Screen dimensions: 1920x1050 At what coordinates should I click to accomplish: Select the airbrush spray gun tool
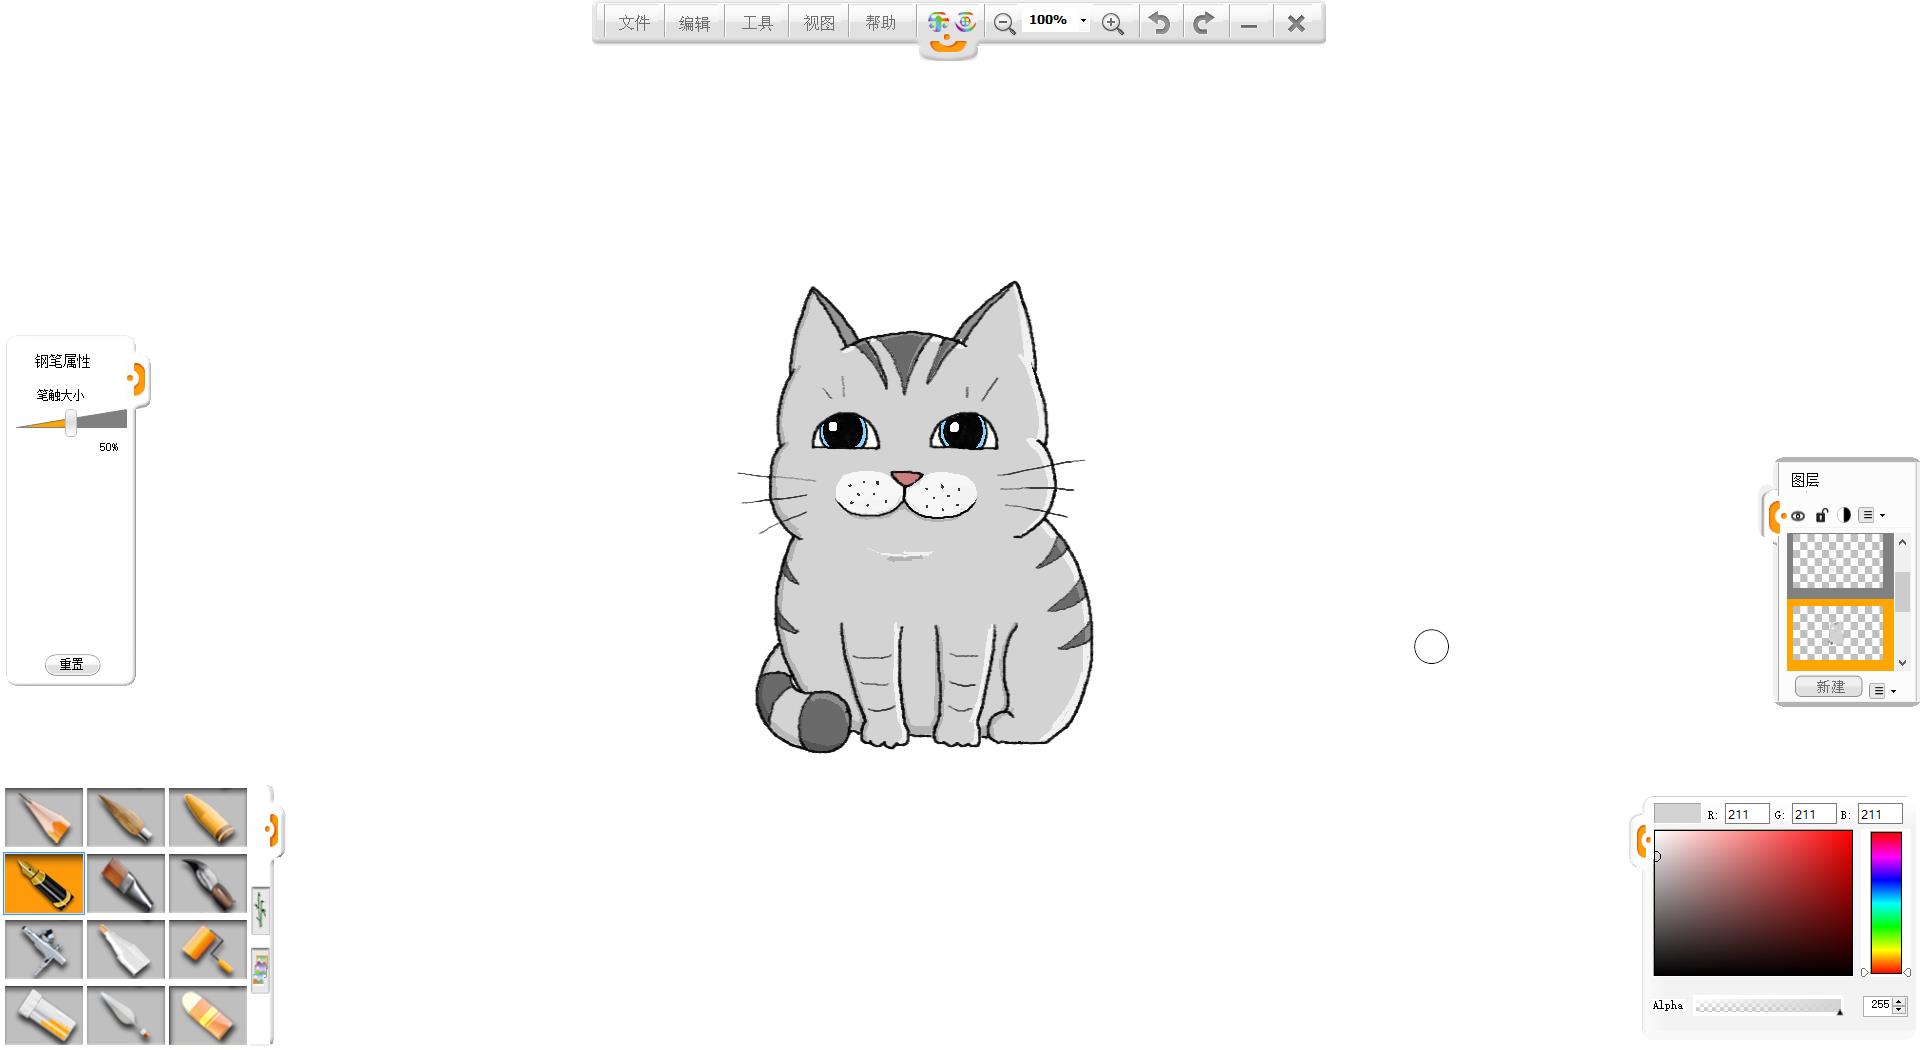pos(44,949)
